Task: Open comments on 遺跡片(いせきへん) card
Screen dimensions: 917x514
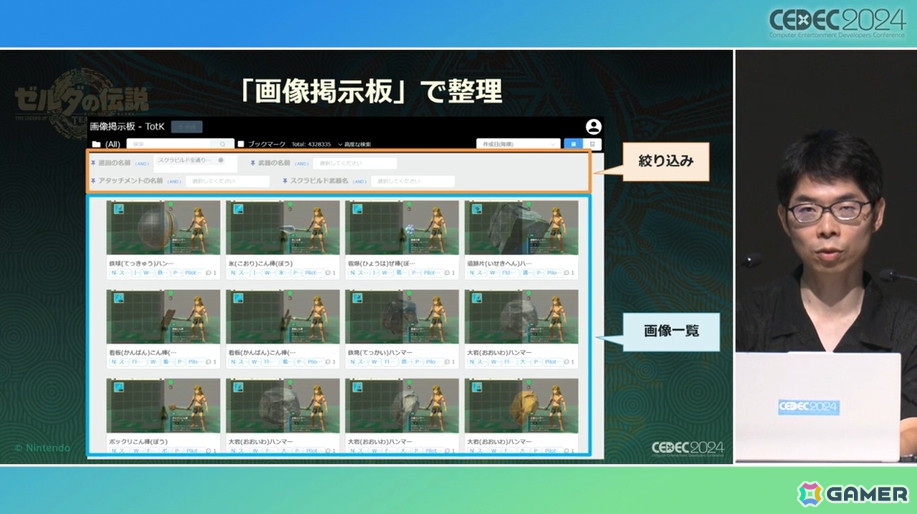Action: point(569,273)
